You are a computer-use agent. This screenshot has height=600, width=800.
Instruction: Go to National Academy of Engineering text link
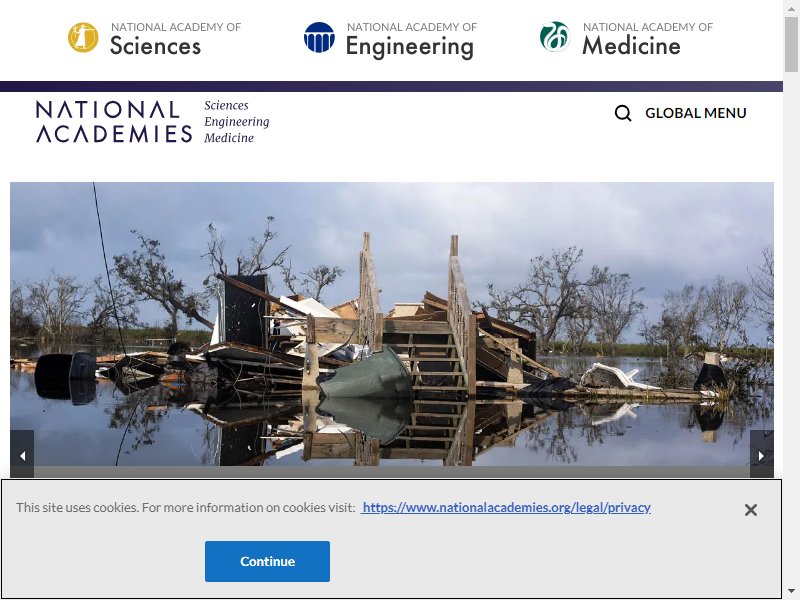[411, 40]
